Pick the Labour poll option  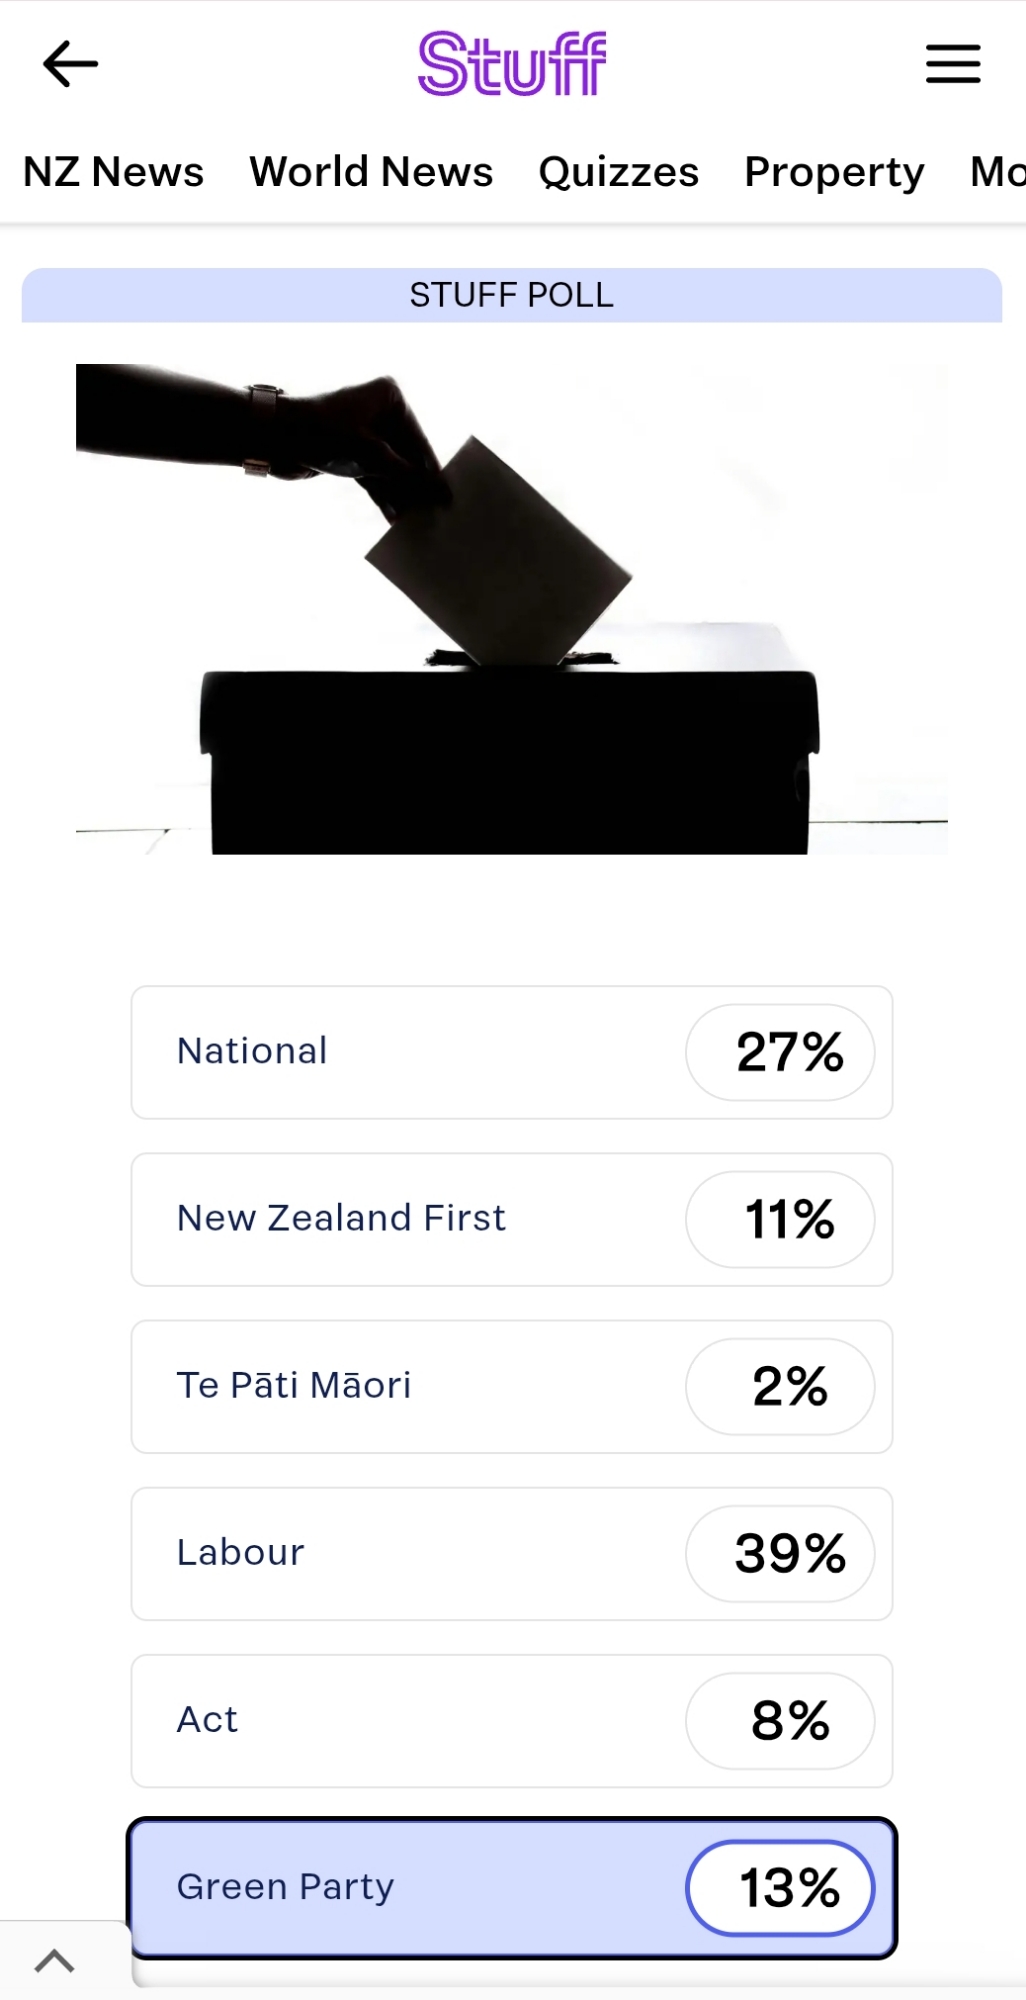point(400,1553)
